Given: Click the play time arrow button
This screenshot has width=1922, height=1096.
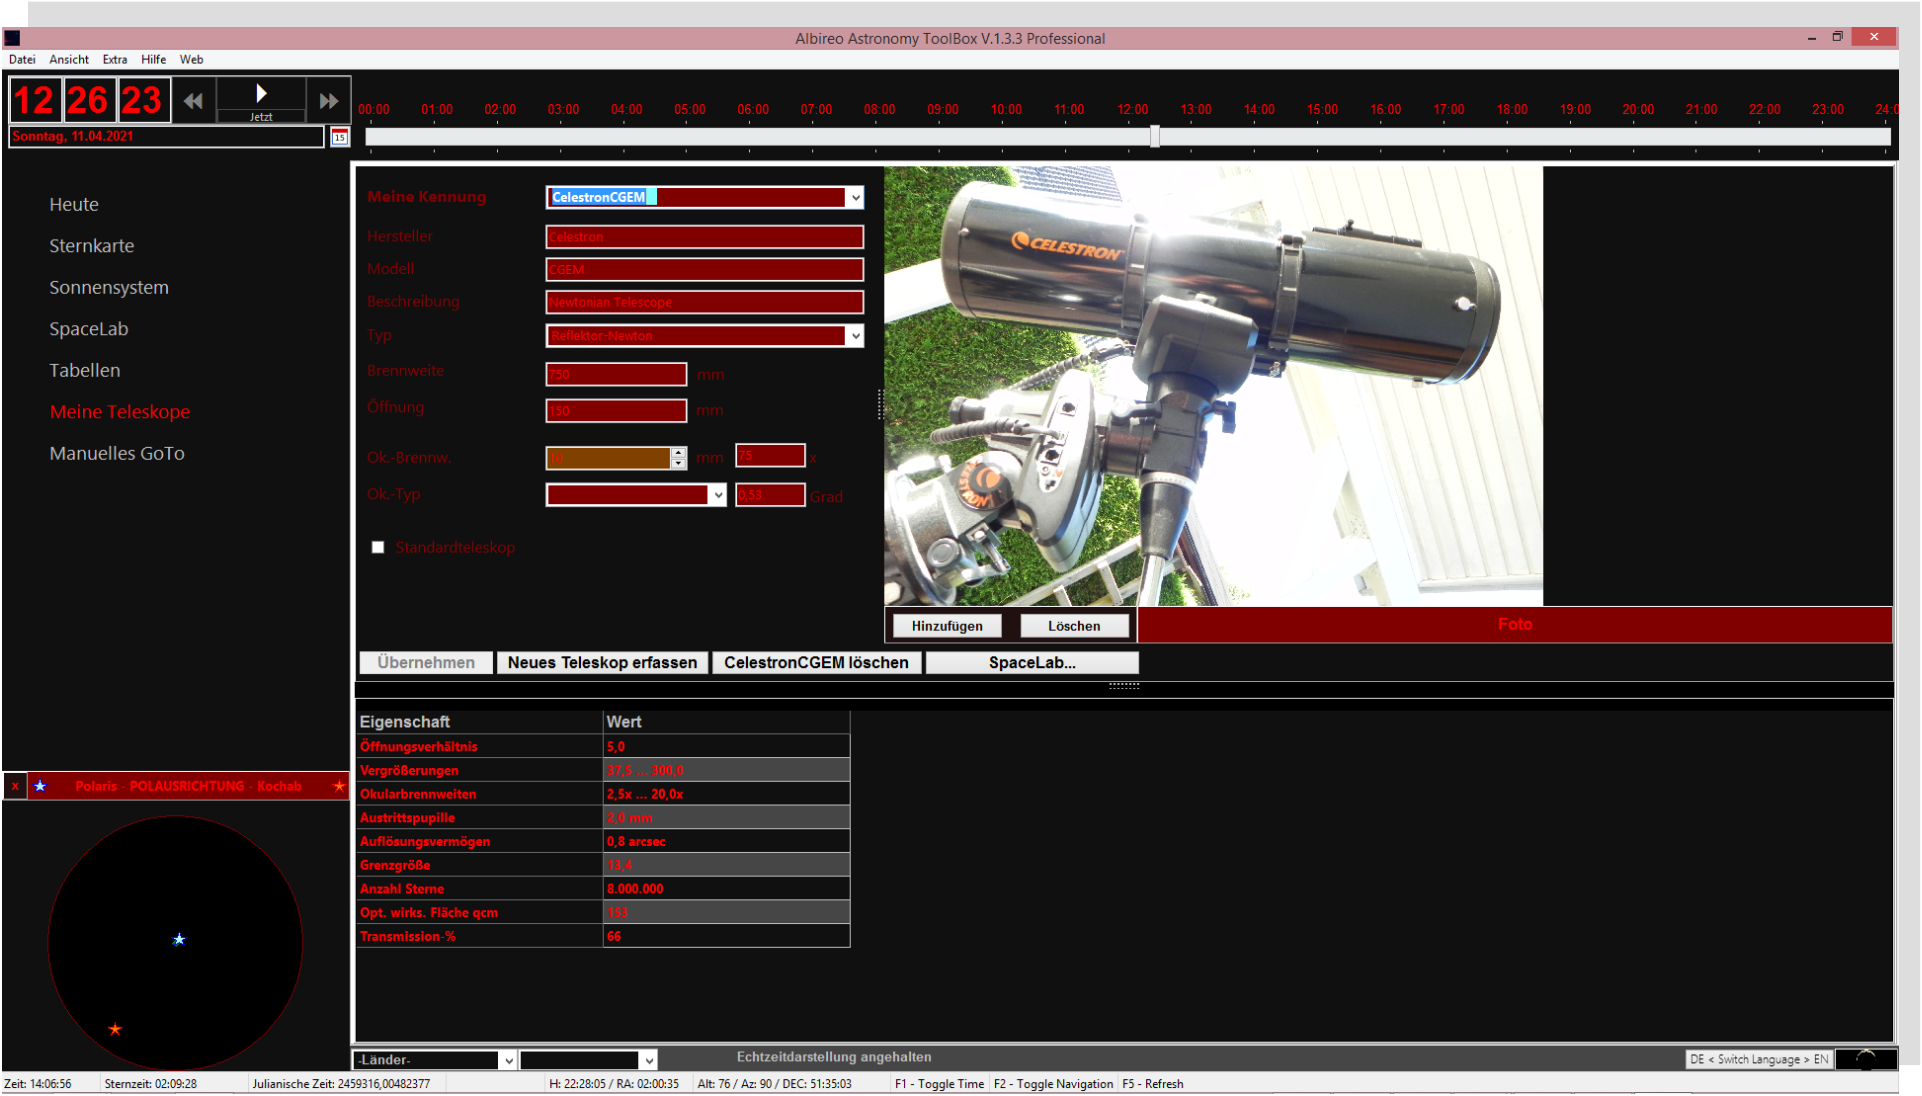Looking at the screenshot, I should (x=261, y=94).
